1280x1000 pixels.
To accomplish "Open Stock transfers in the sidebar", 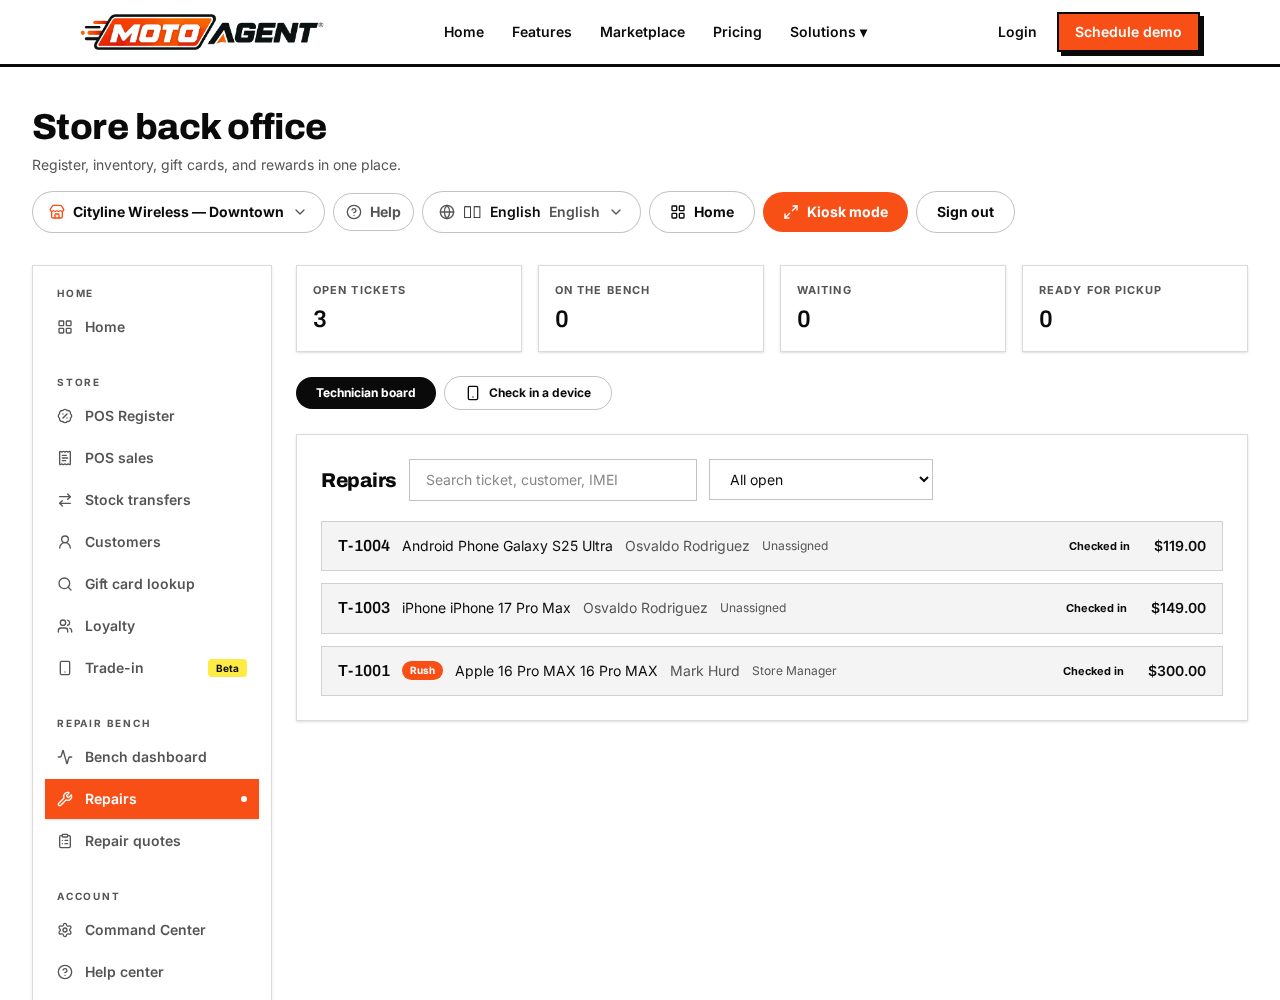I will coord(152,500).
